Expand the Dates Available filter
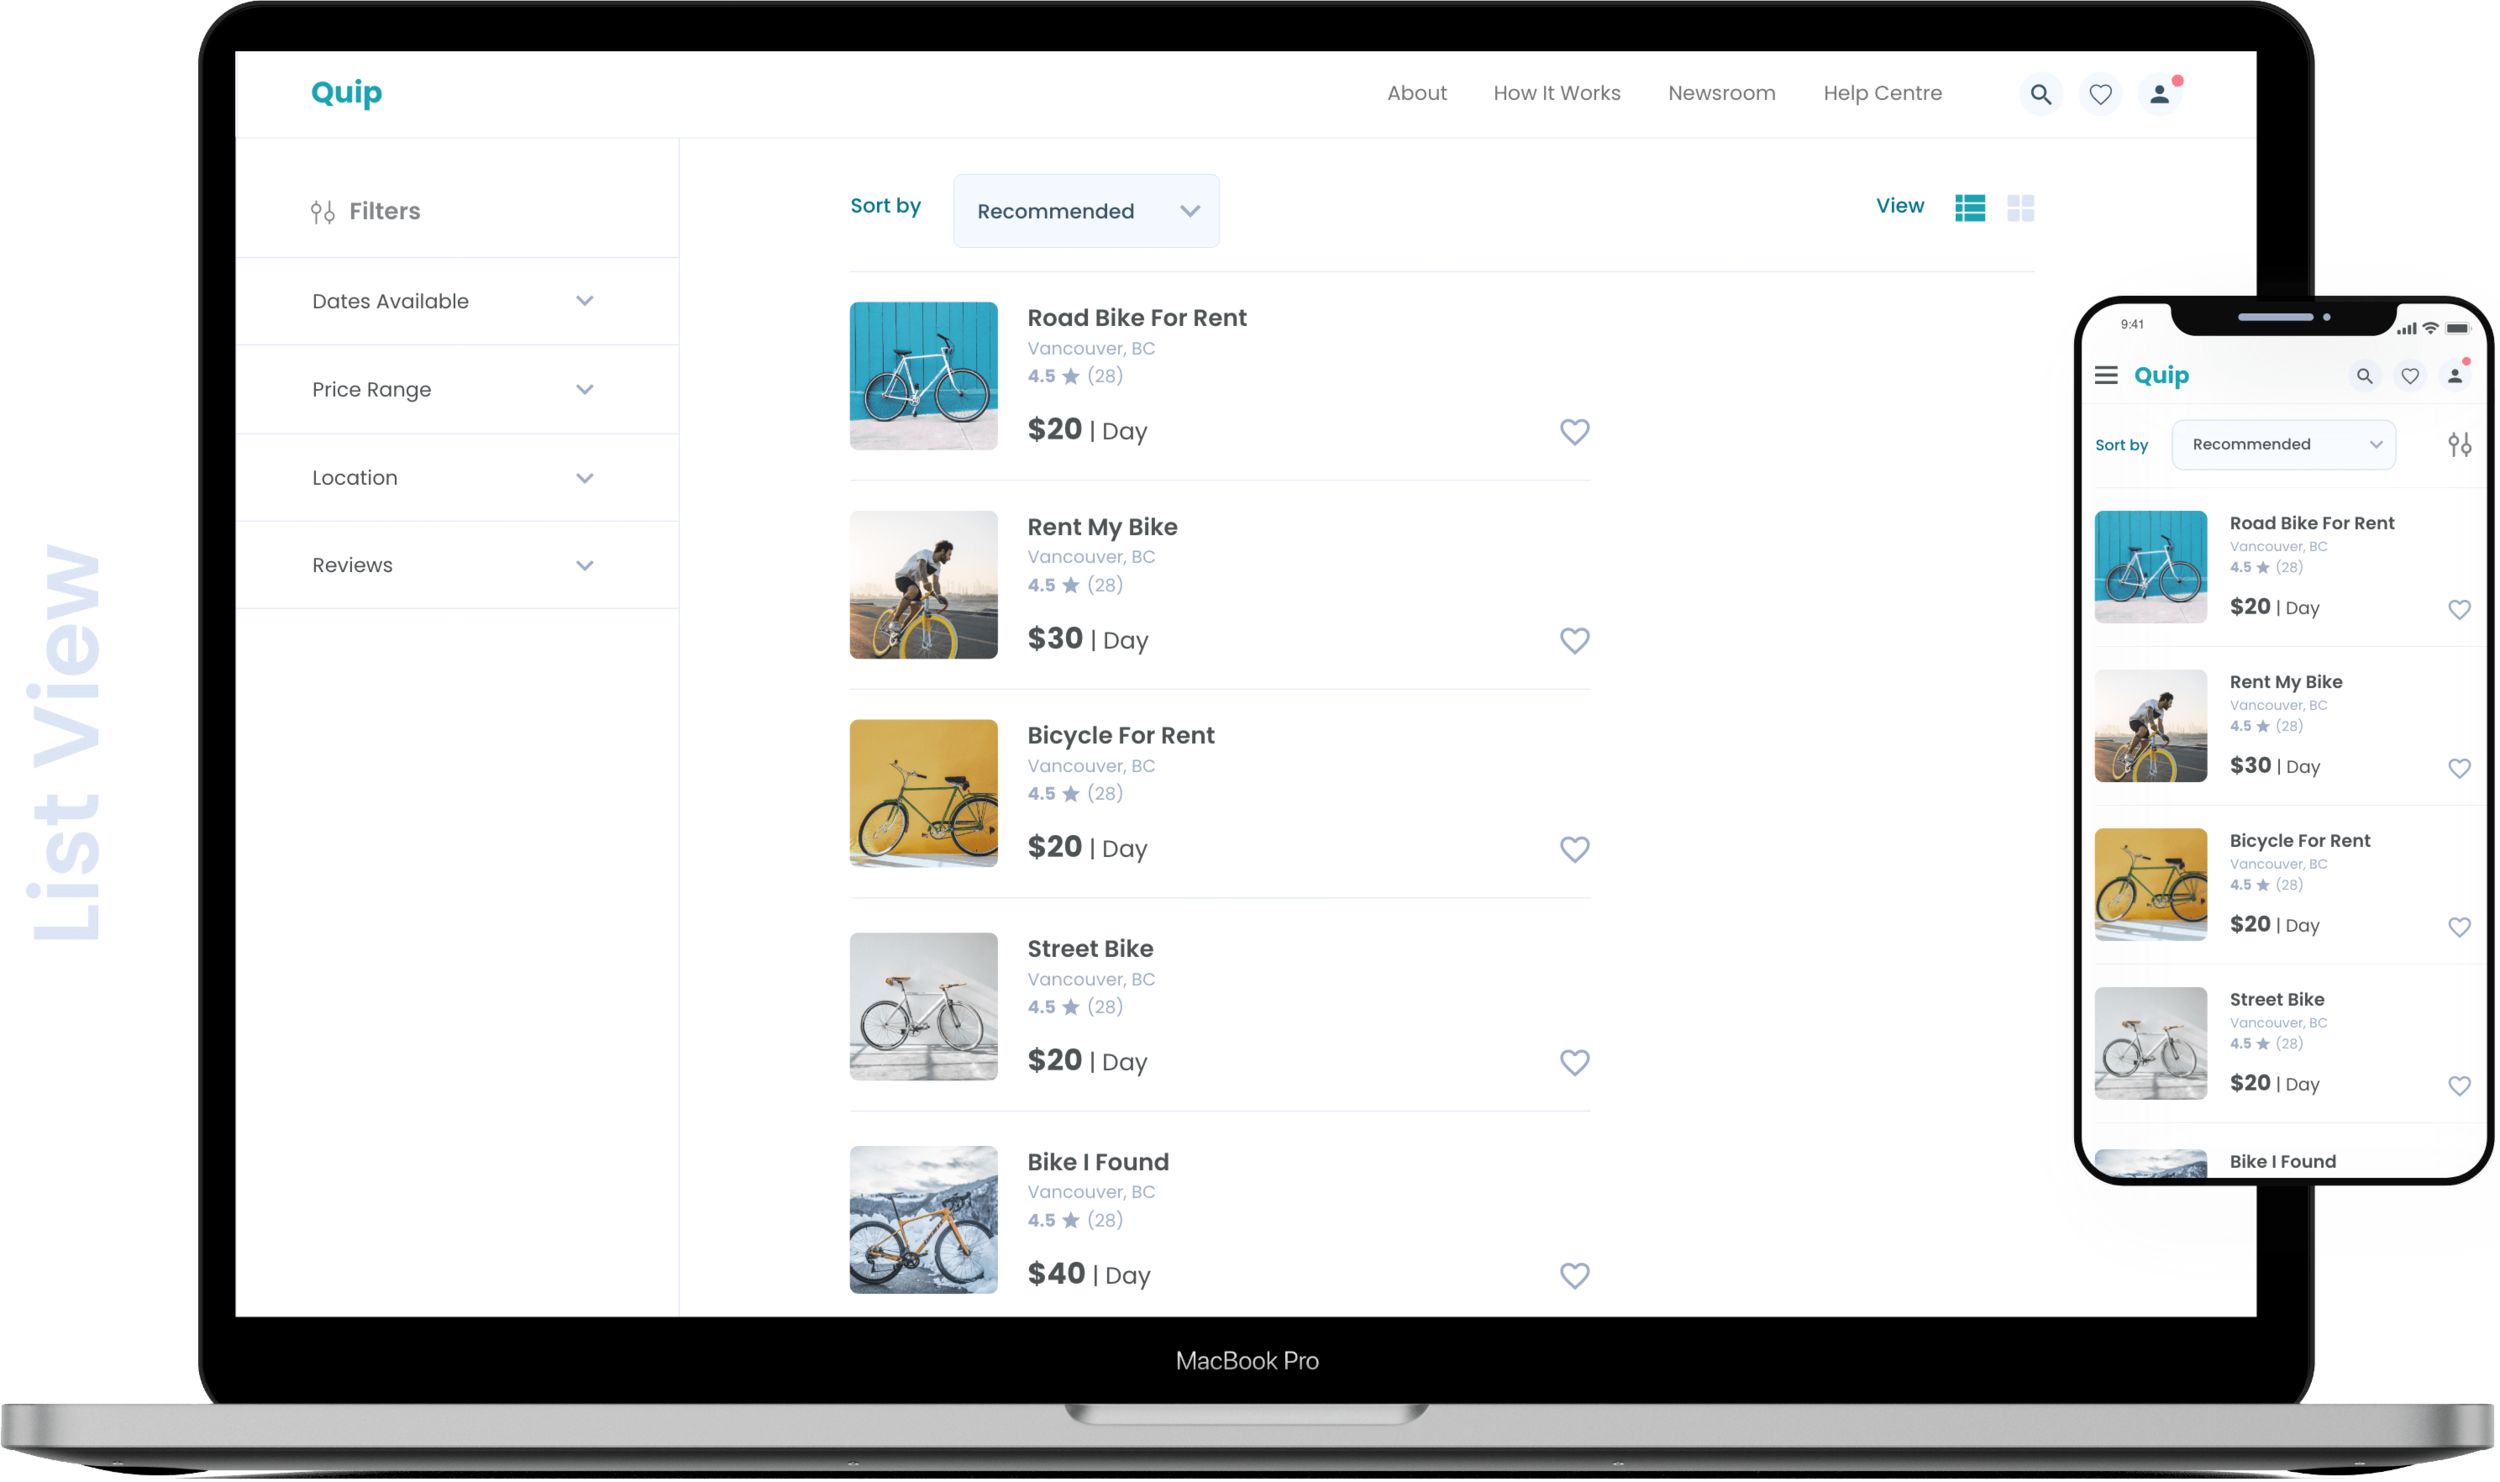Viewport: 2500px width, 1482px height. tap(456, 302)
